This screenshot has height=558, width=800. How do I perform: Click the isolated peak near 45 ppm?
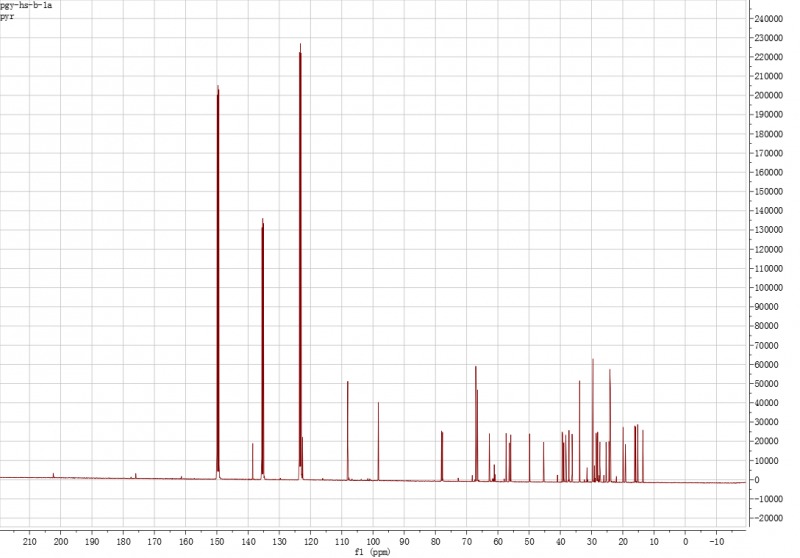(x=543, y=462)
